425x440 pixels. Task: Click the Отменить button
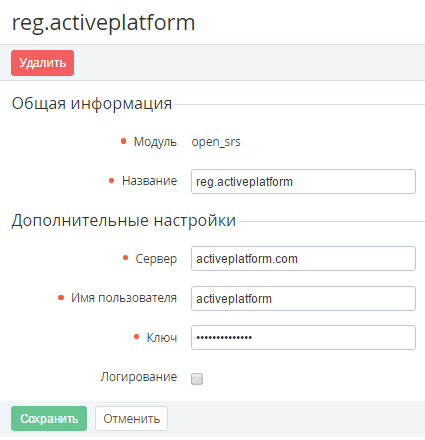click(131, 418)
